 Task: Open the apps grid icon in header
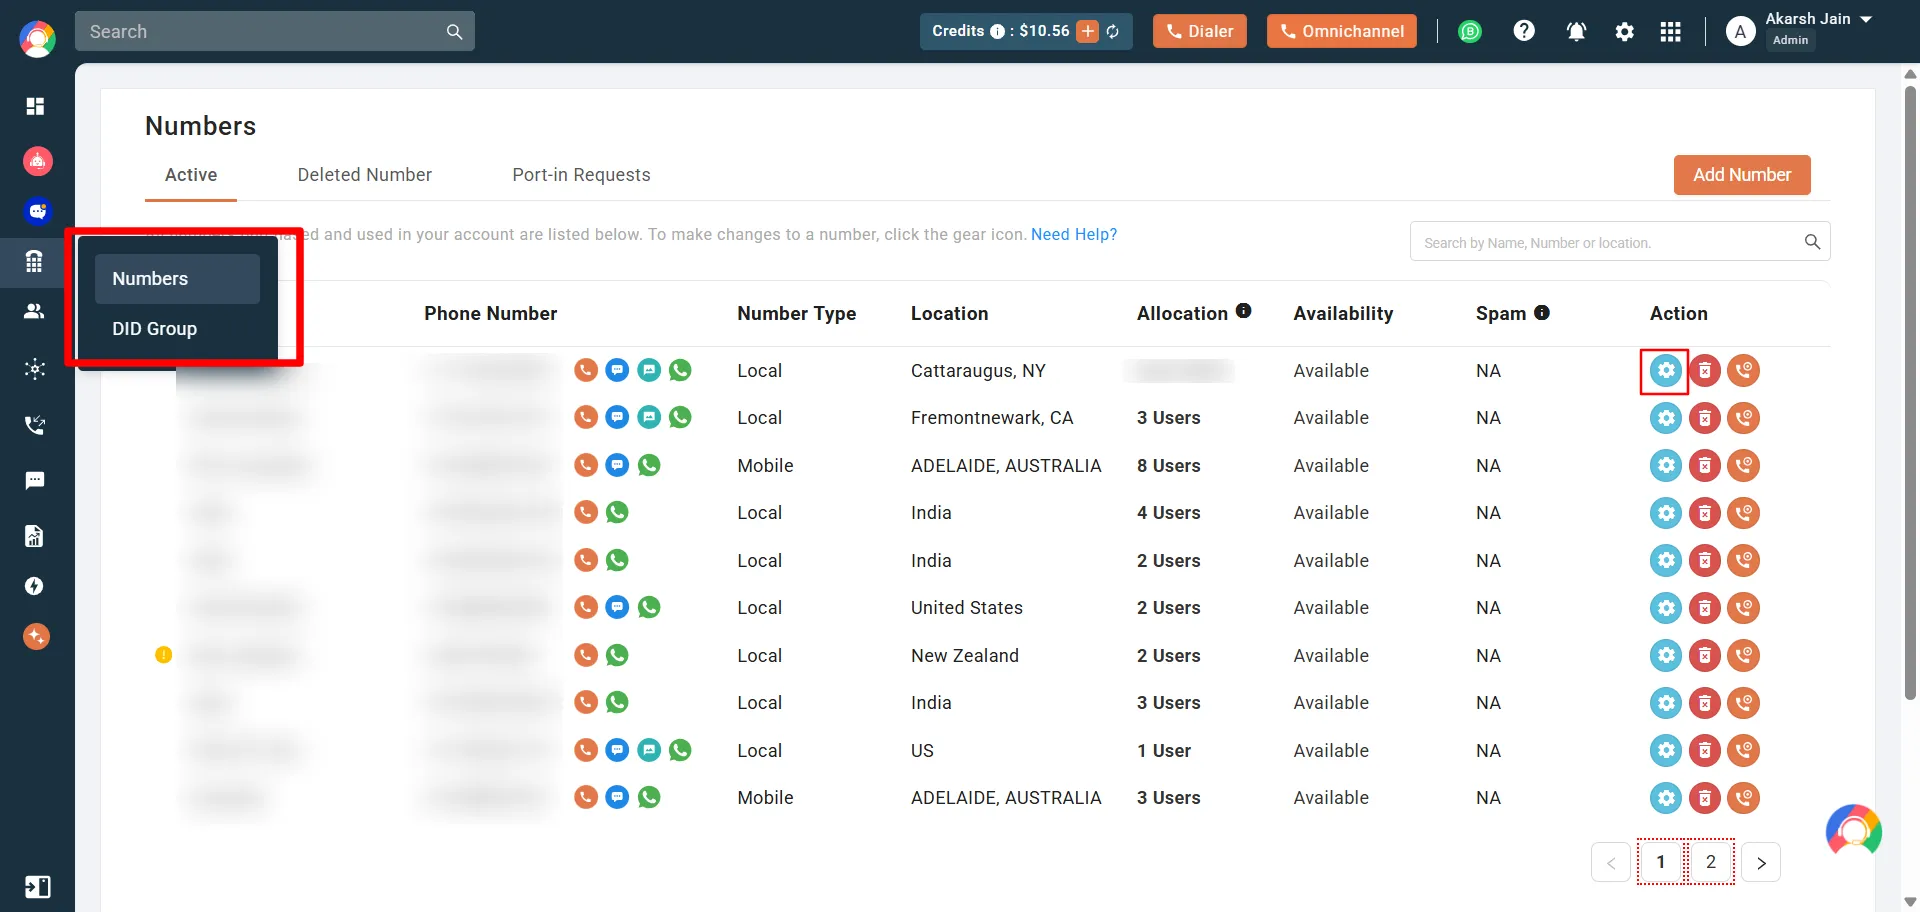click(1670, 32)
